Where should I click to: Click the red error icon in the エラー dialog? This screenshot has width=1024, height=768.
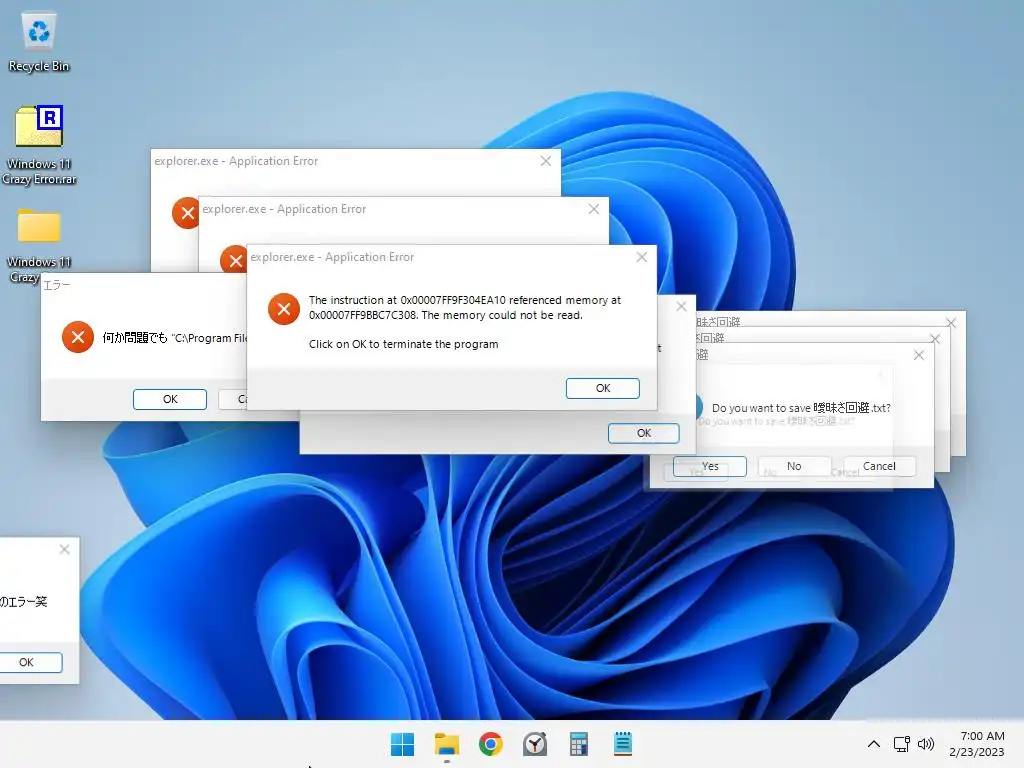[x=78, y=337]
